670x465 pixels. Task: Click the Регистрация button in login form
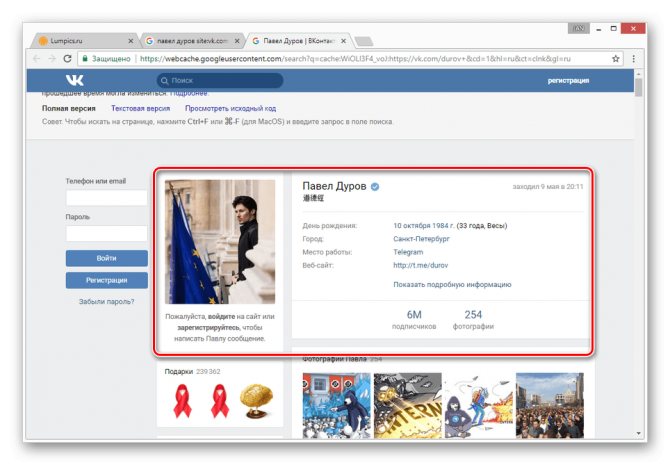pos(106,280)
